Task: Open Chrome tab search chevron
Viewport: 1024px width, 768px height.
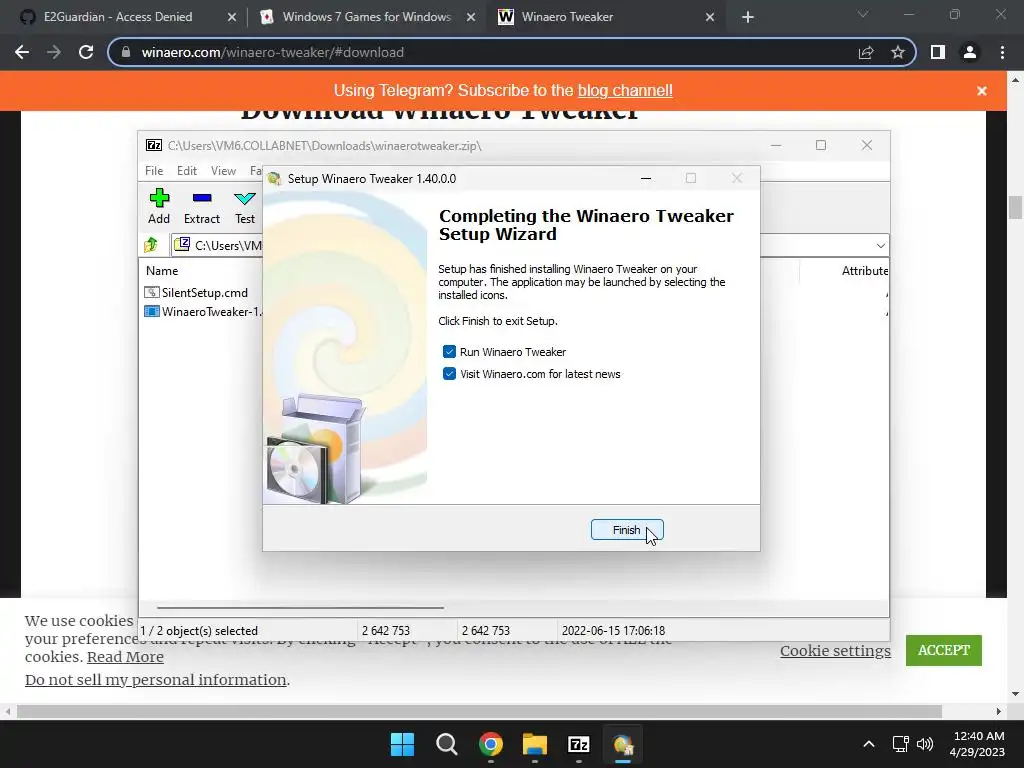Action: click(x=863, y=14)
